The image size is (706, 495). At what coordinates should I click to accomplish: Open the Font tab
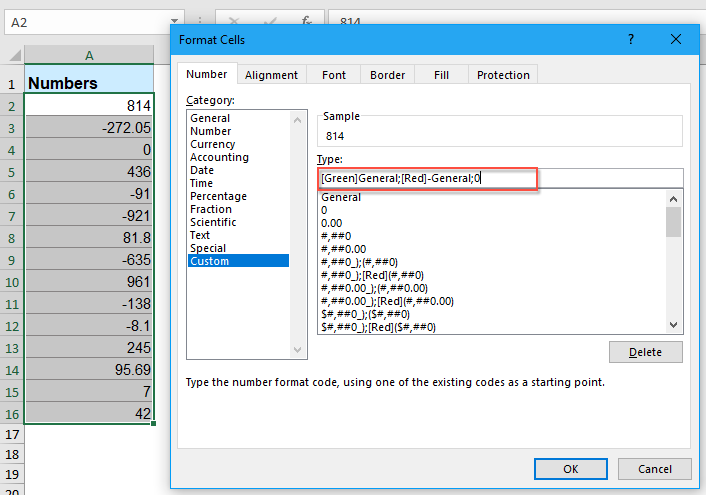[x=334, y=75]
